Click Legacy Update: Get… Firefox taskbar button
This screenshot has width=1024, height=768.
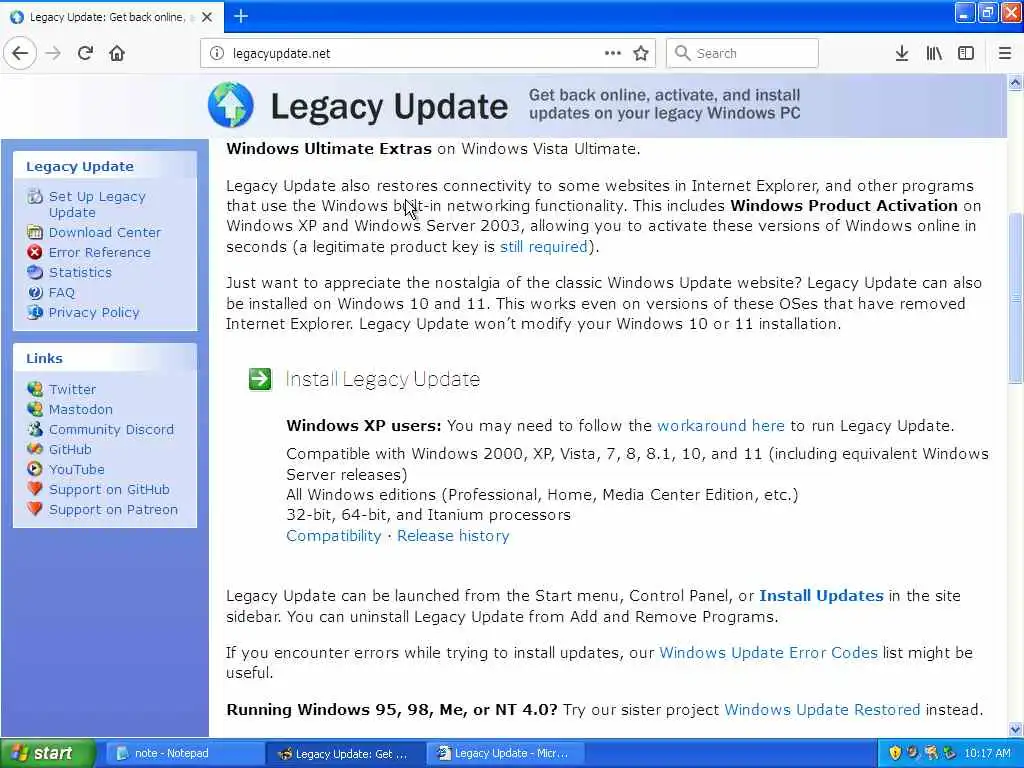(x=345, y=754)
